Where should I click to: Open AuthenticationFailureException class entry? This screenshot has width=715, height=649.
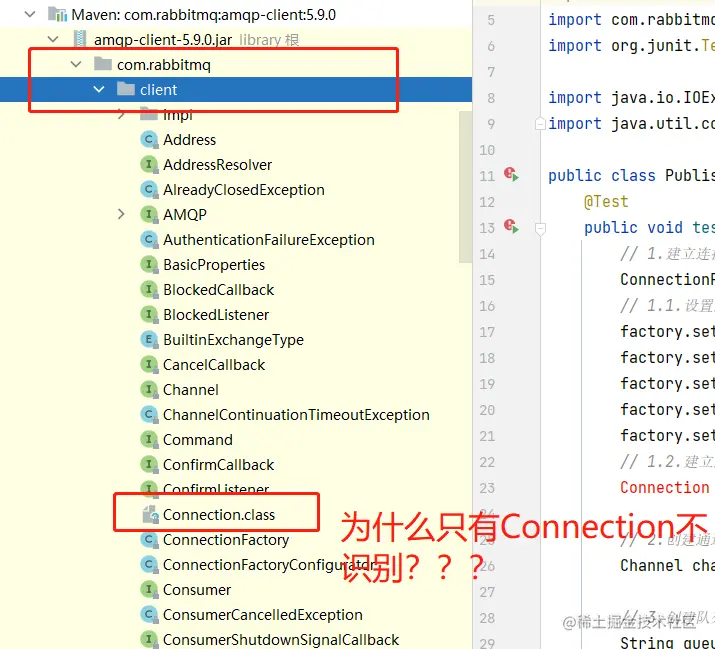269,240
